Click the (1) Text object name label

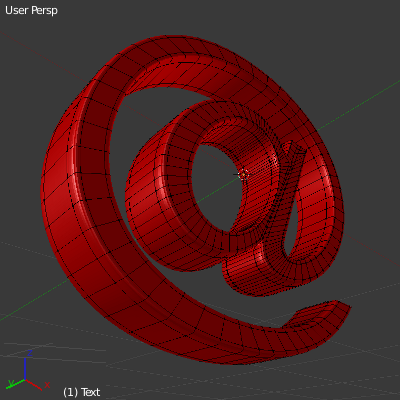(x=82, y=392)
